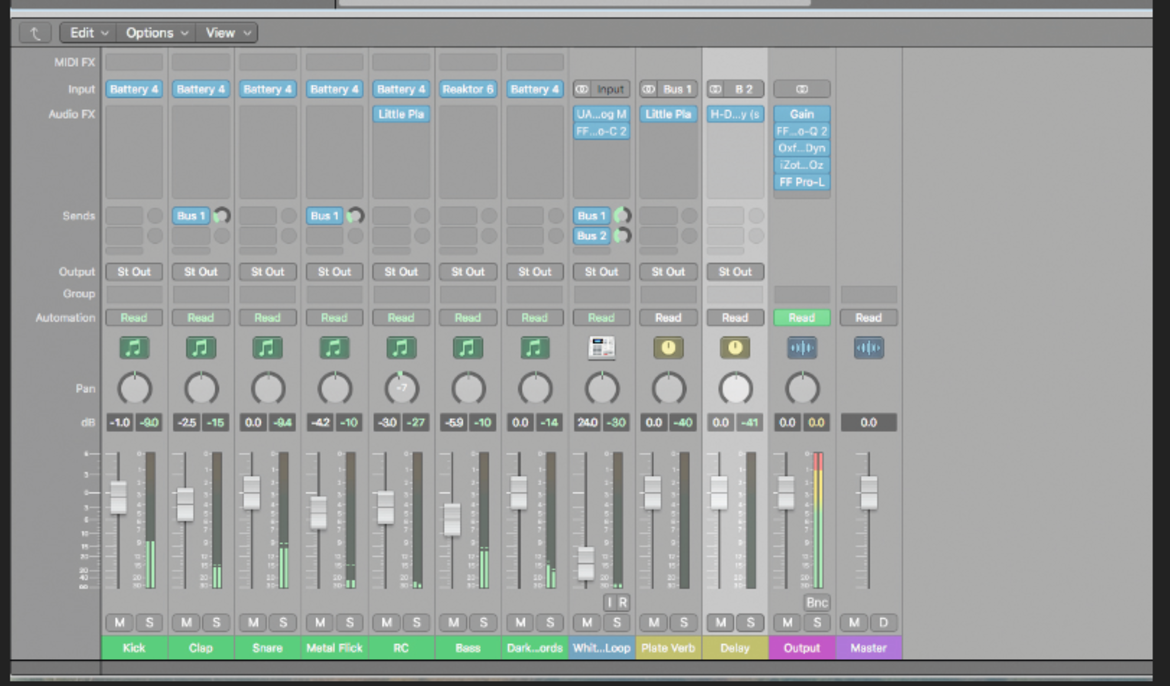Viewport: 1170px width, 686px height.
Task: Click the drum machine icon on Whit Loop channel
Action: (601, 348)
